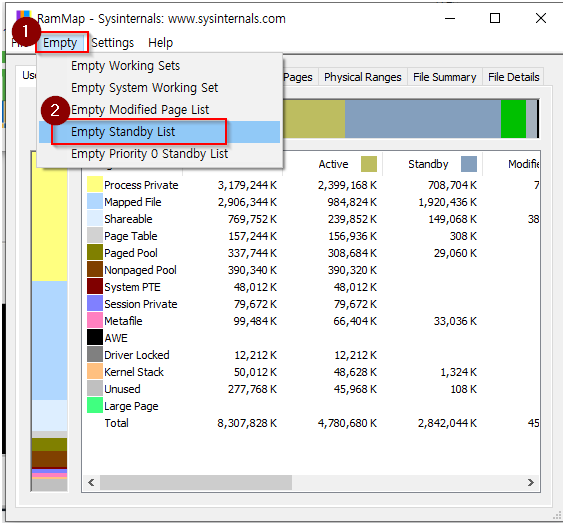Image resolution: width=566 pixels, height=524 pixels.
Task: Switch to the File Summary tab
Action: 444,77
